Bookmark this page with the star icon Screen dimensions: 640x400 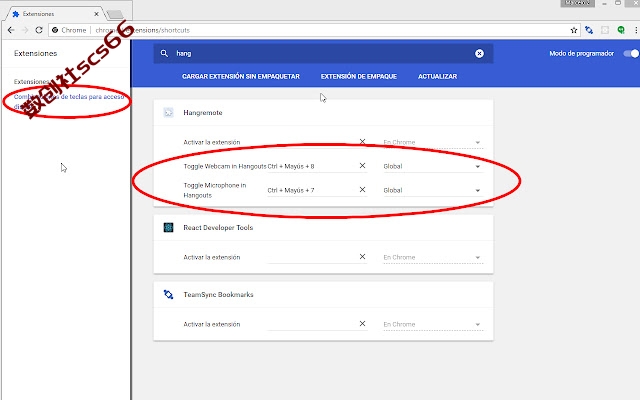pyautogui.click(x=574, y=30)
